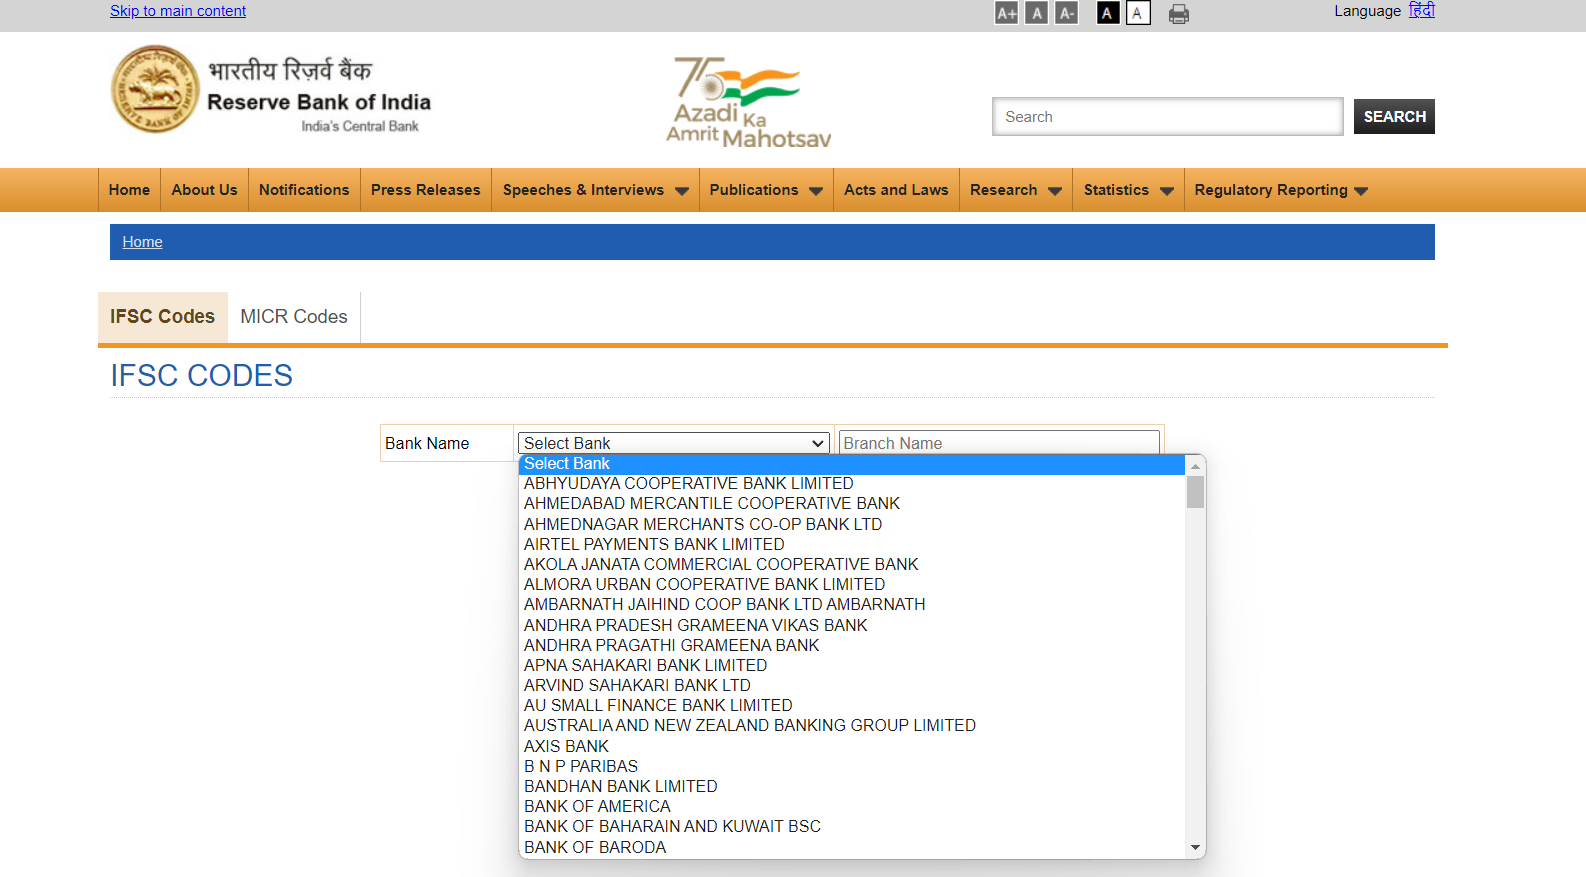Screen dimensions: 1586x877
Task: Click the printer icon
Action: click(1179, 14)
